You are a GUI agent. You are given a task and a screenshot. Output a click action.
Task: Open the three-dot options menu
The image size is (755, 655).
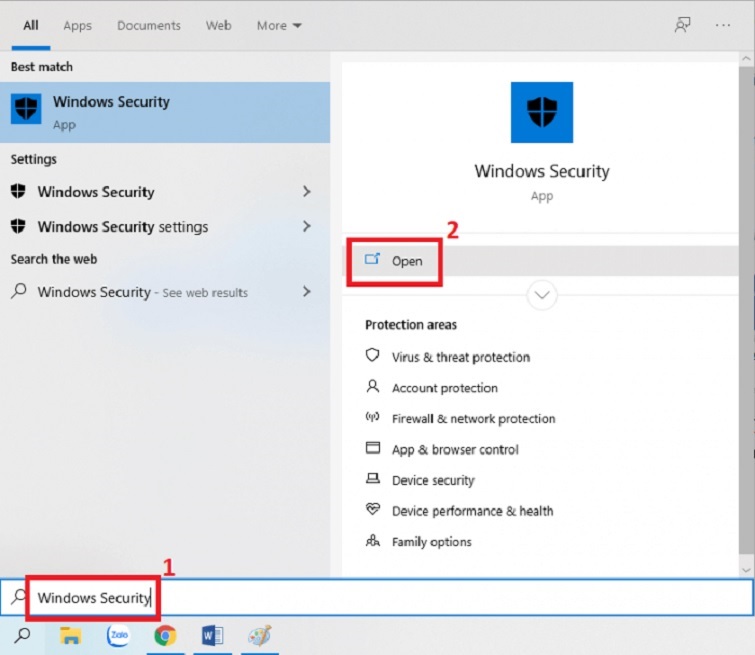[x=723, y=25]
